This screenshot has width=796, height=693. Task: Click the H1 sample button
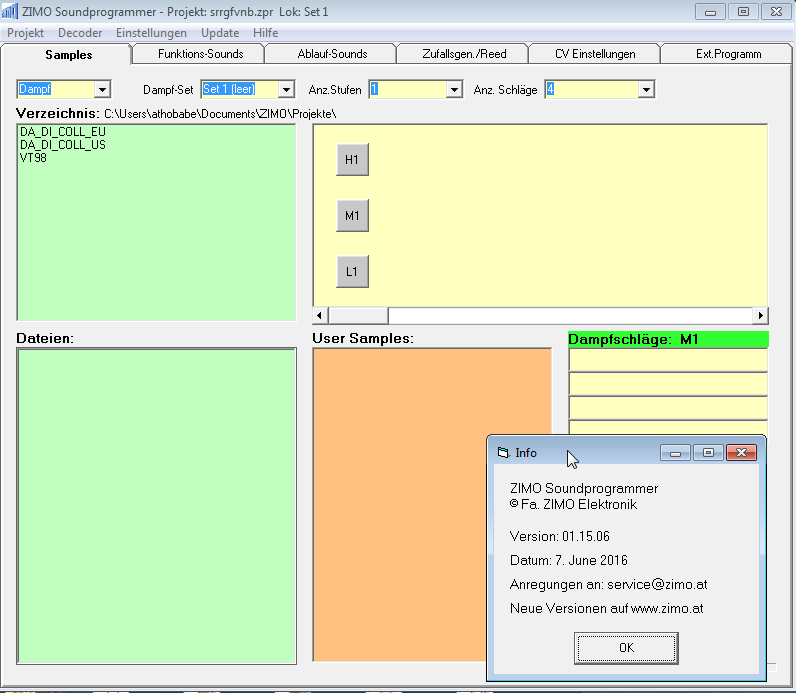pos(352,159)
